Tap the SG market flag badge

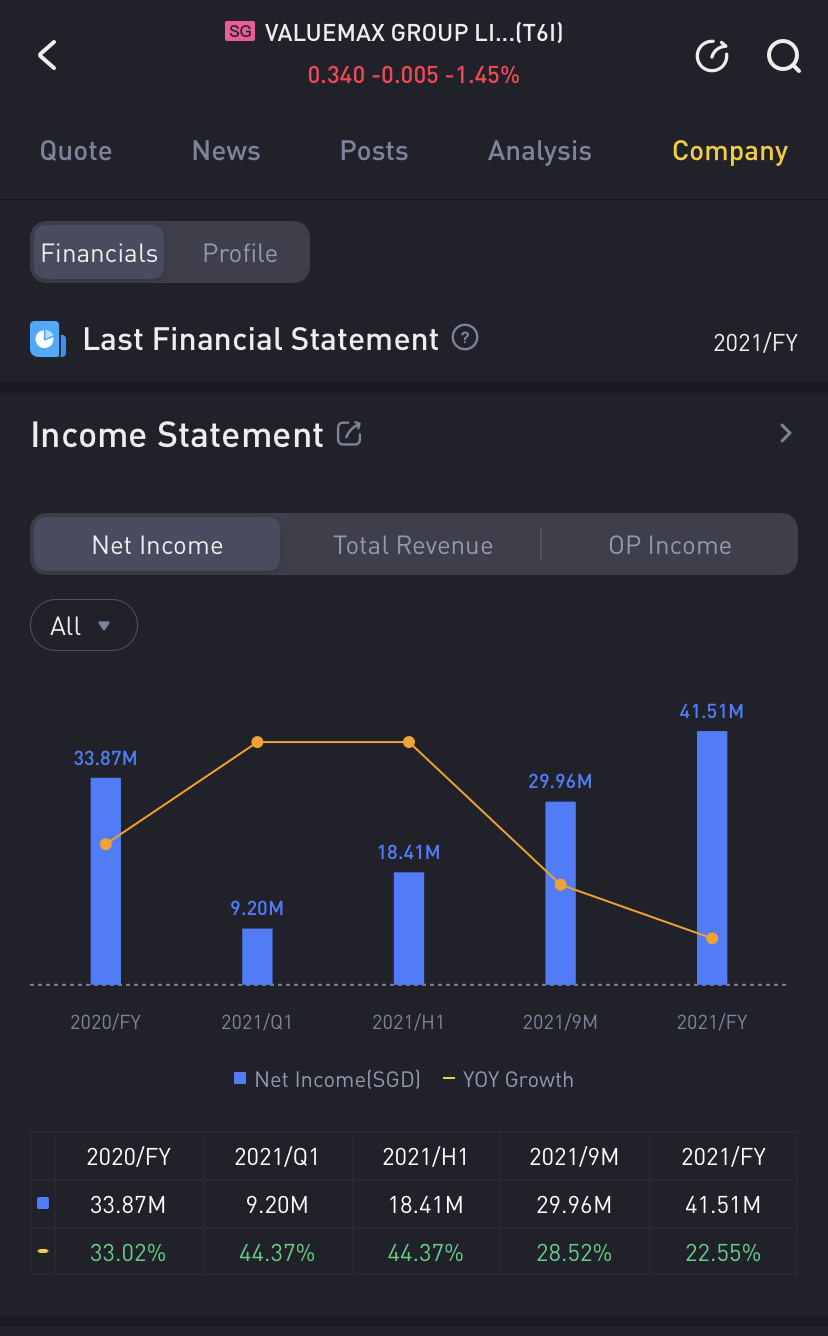coord(240,32)
